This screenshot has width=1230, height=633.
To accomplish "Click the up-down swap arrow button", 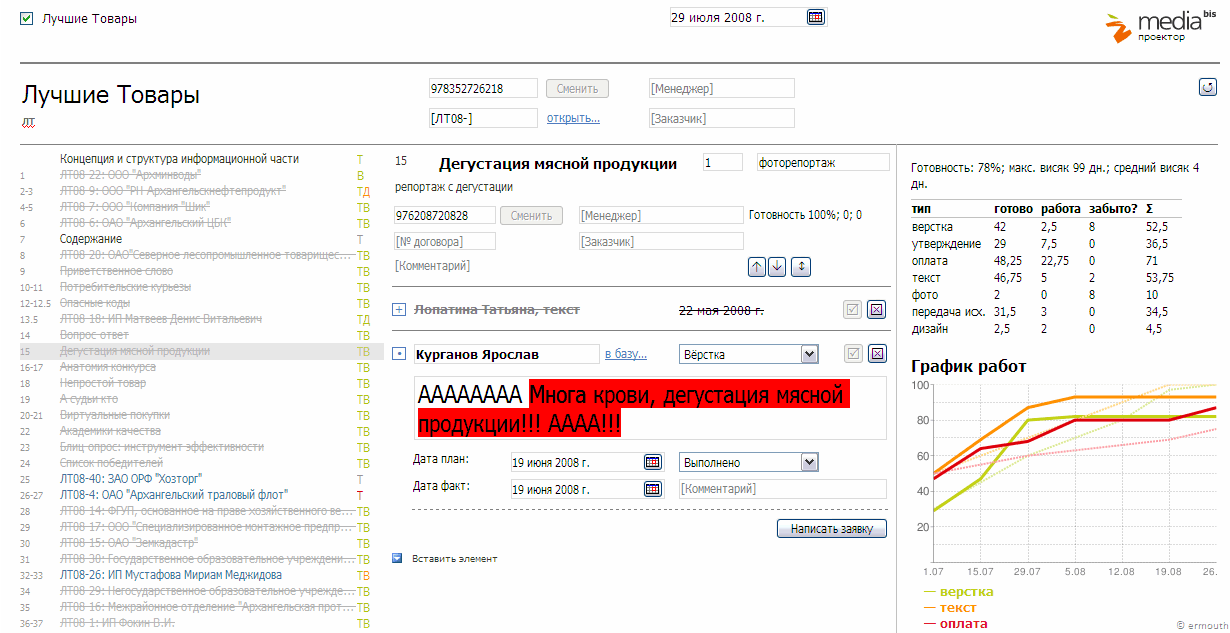I will tap(801, 267).
